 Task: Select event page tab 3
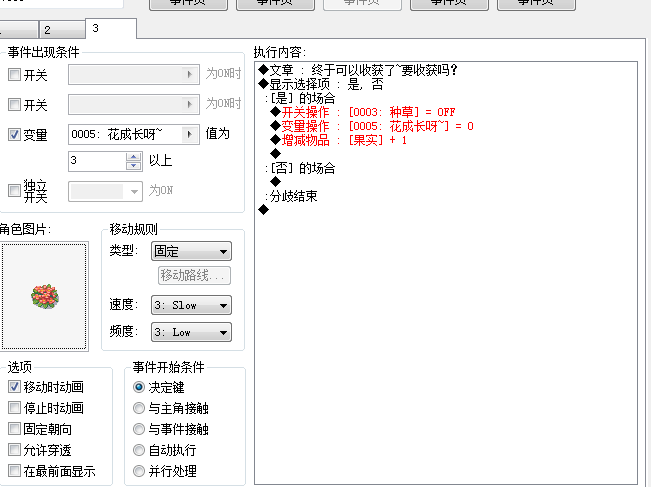pos(111,28)
